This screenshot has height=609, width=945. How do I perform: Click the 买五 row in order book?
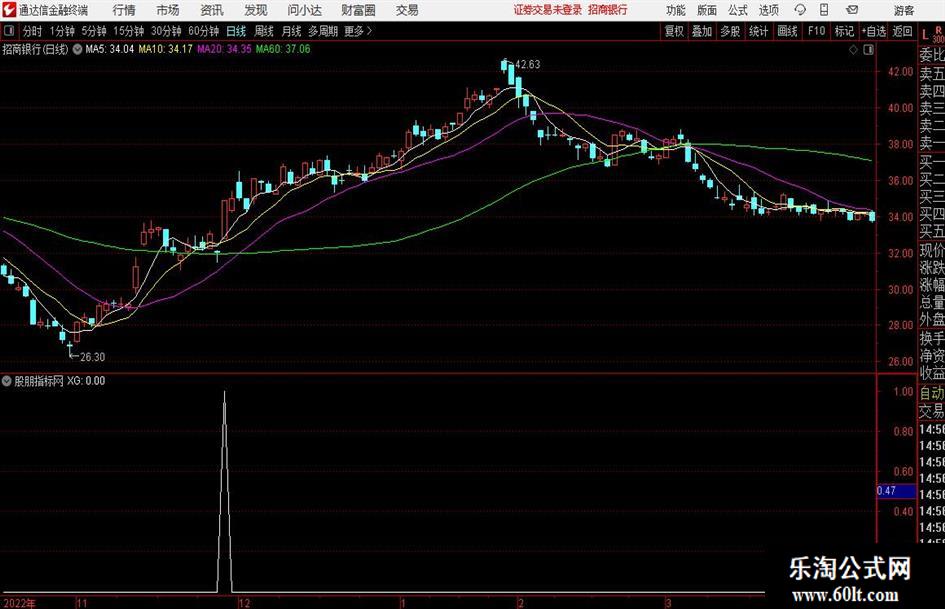[932, 231]
